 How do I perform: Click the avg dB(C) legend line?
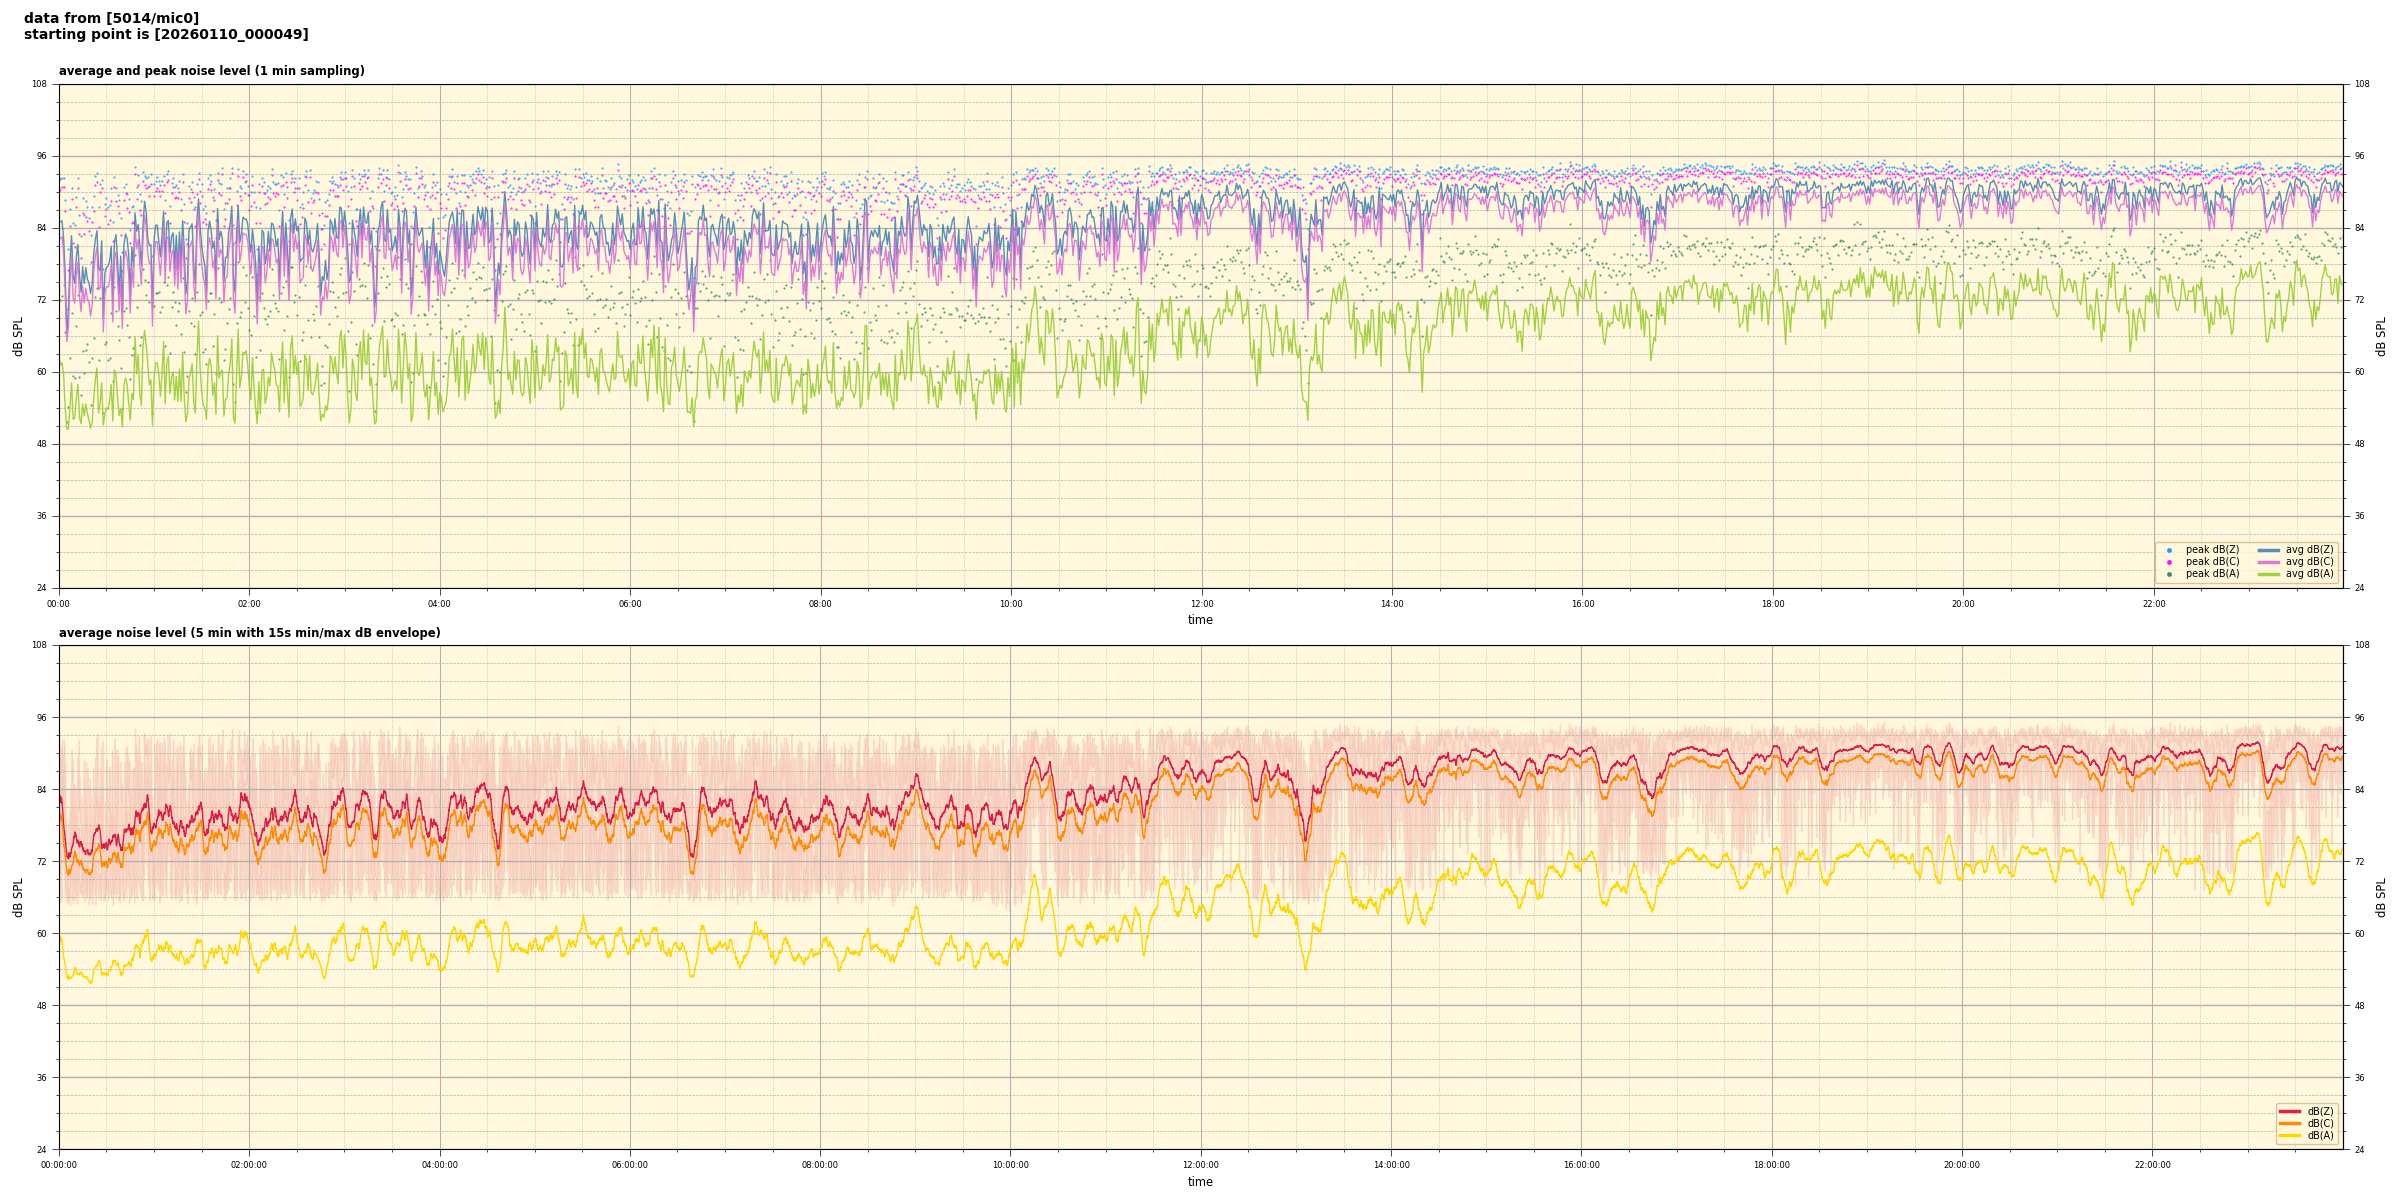pos(2269,562)
